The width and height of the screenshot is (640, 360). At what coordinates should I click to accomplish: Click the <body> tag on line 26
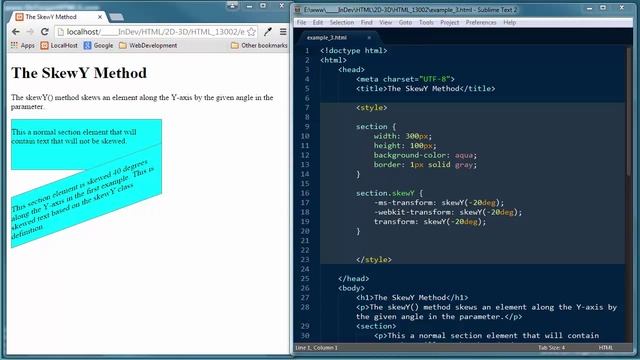pyautogui.click(x=351, y=288)
